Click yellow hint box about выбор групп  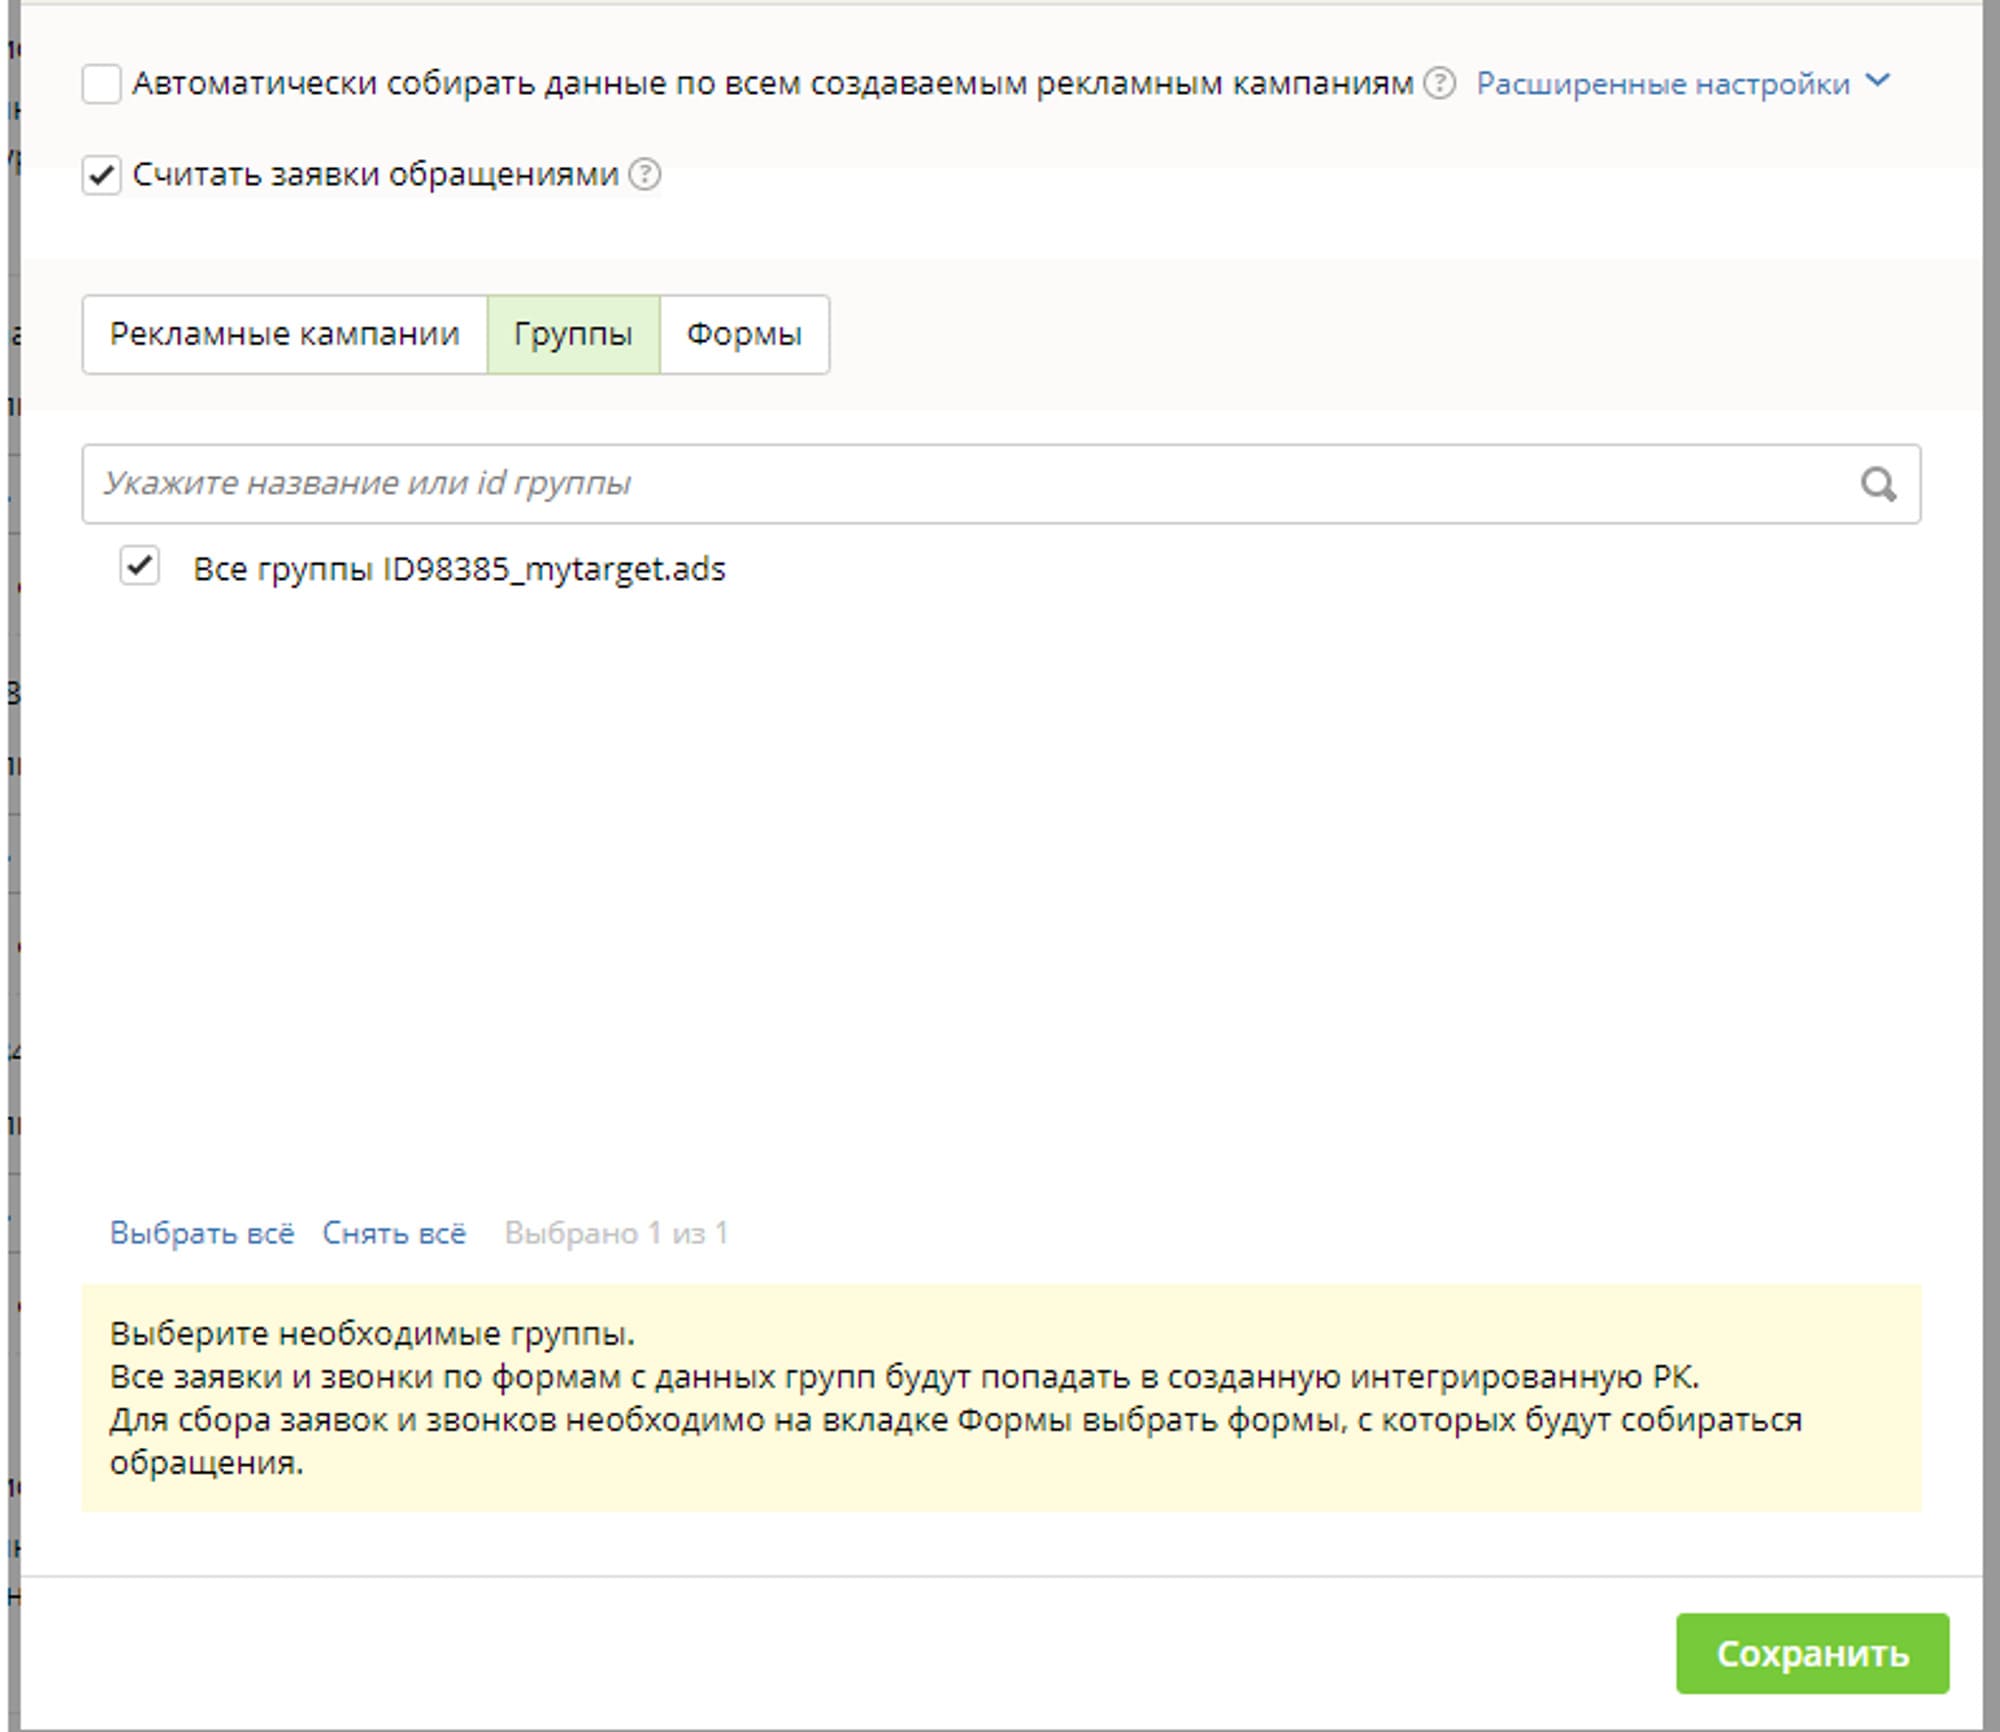(1000, 1398)
